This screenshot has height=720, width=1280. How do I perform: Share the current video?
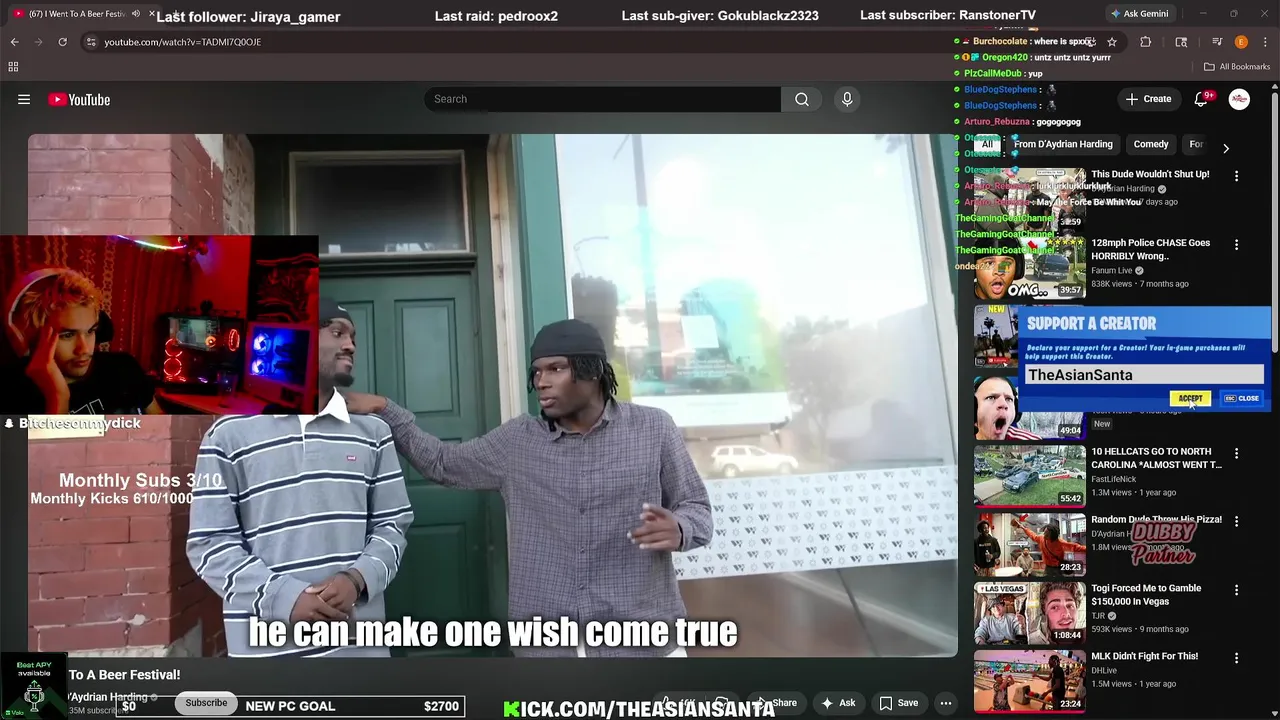(778, 703)
